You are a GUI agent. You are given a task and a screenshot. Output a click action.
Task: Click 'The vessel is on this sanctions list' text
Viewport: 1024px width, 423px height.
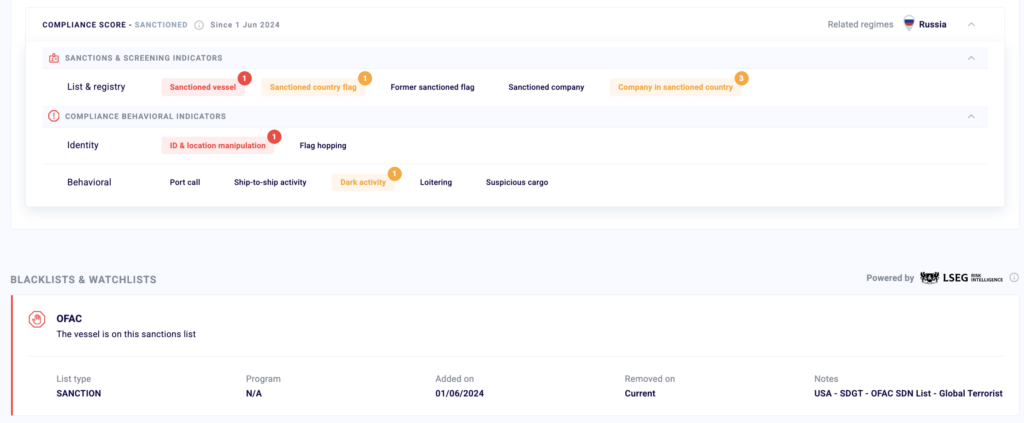tap(126, 334)
